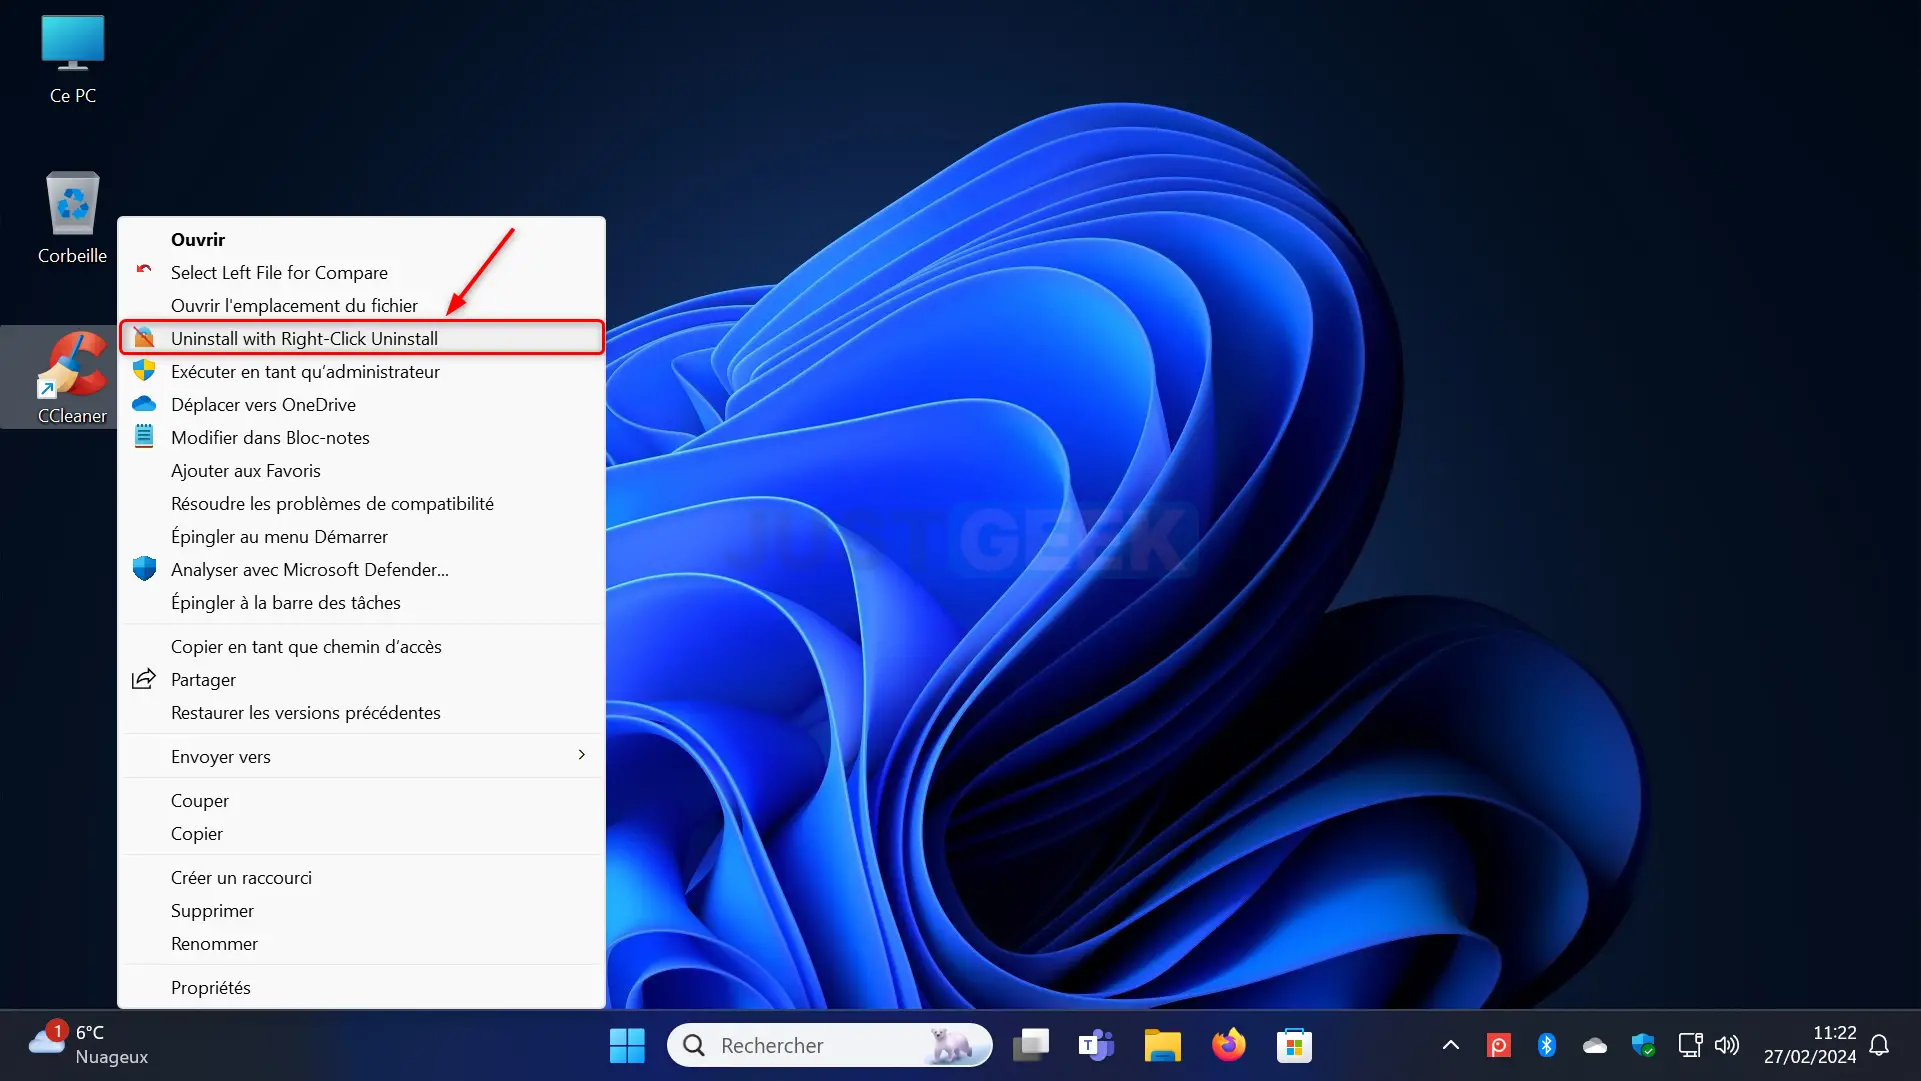Click the "Rechercher" search field
The height and width of the screenshot is (1081, 1921).
(x=830, y=1045)
